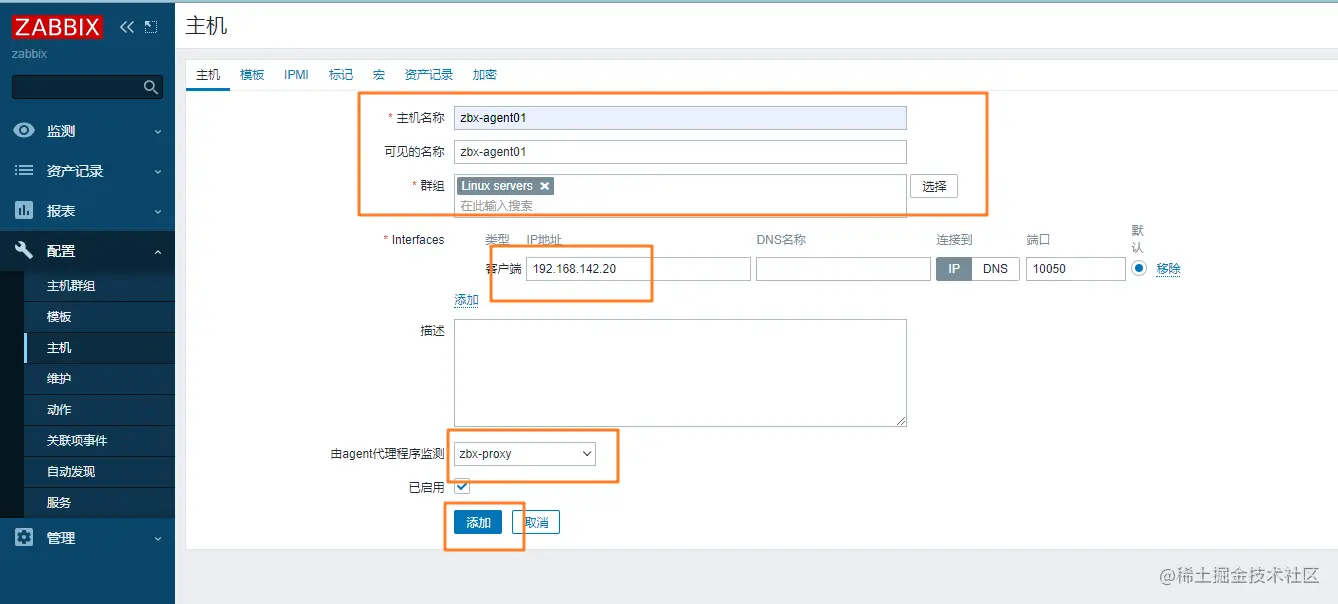Click the group search input field

(x=680, y=206)
